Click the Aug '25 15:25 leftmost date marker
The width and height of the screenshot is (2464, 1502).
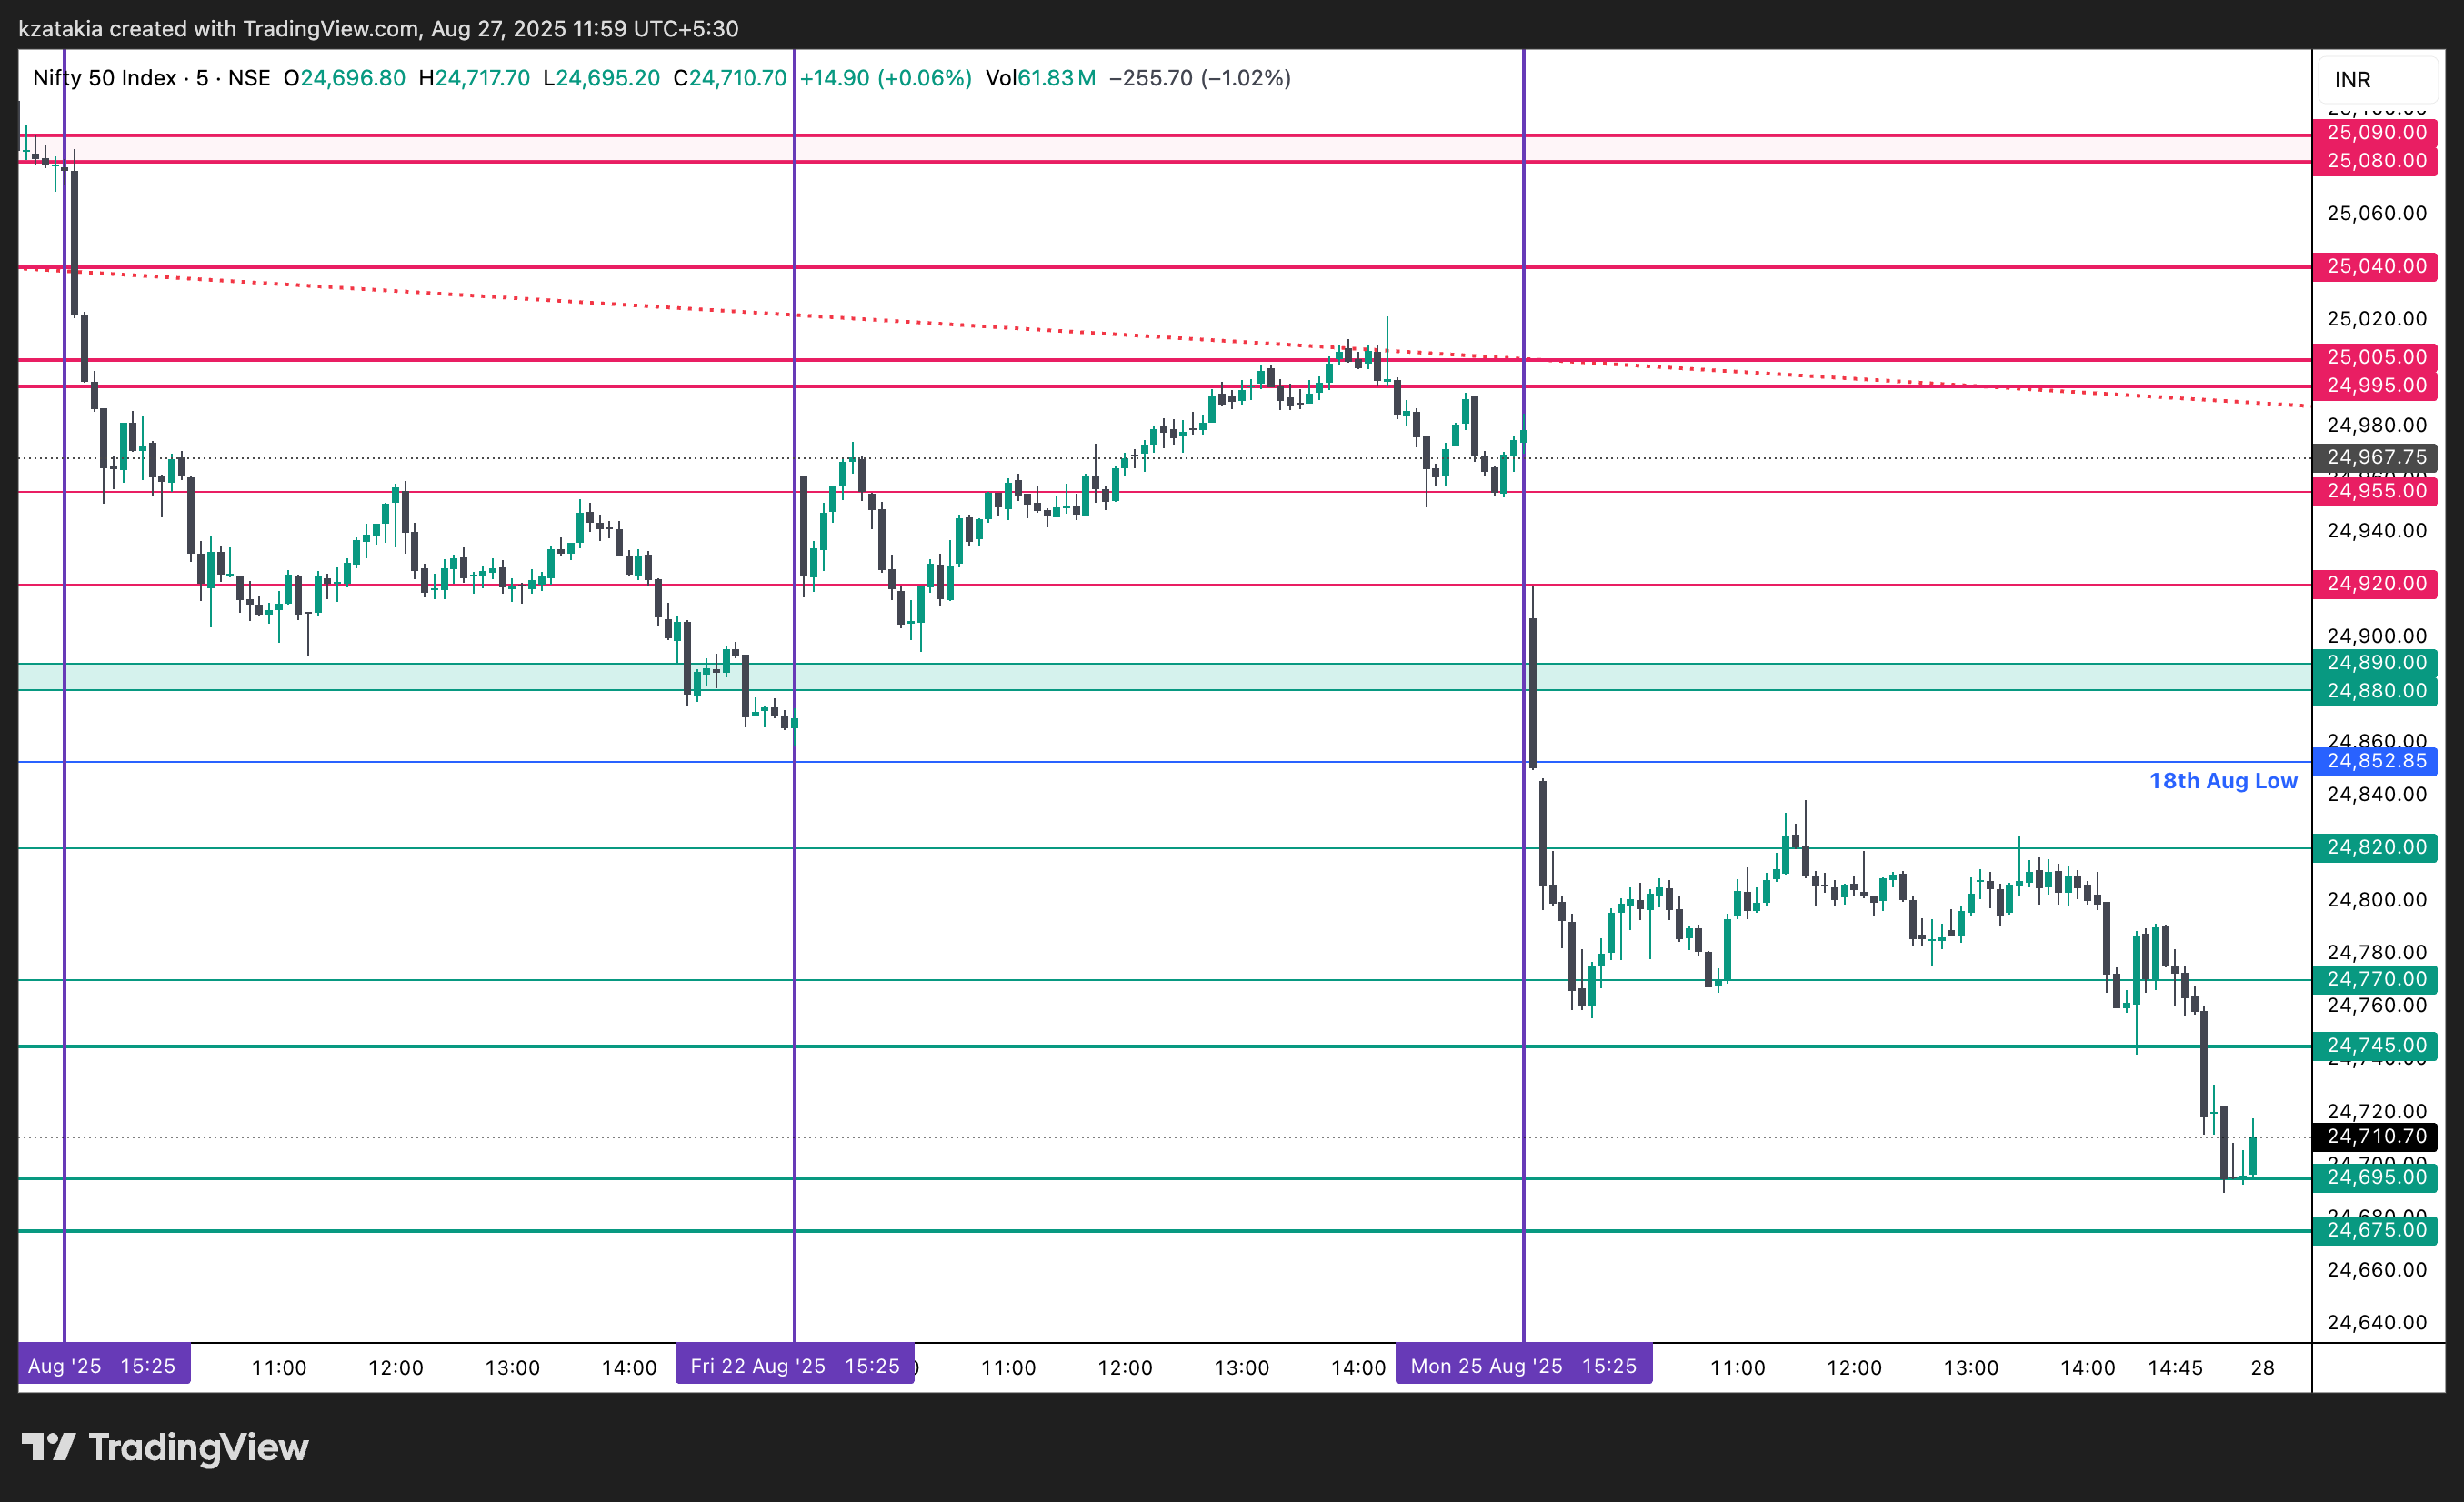(104, 1366)
